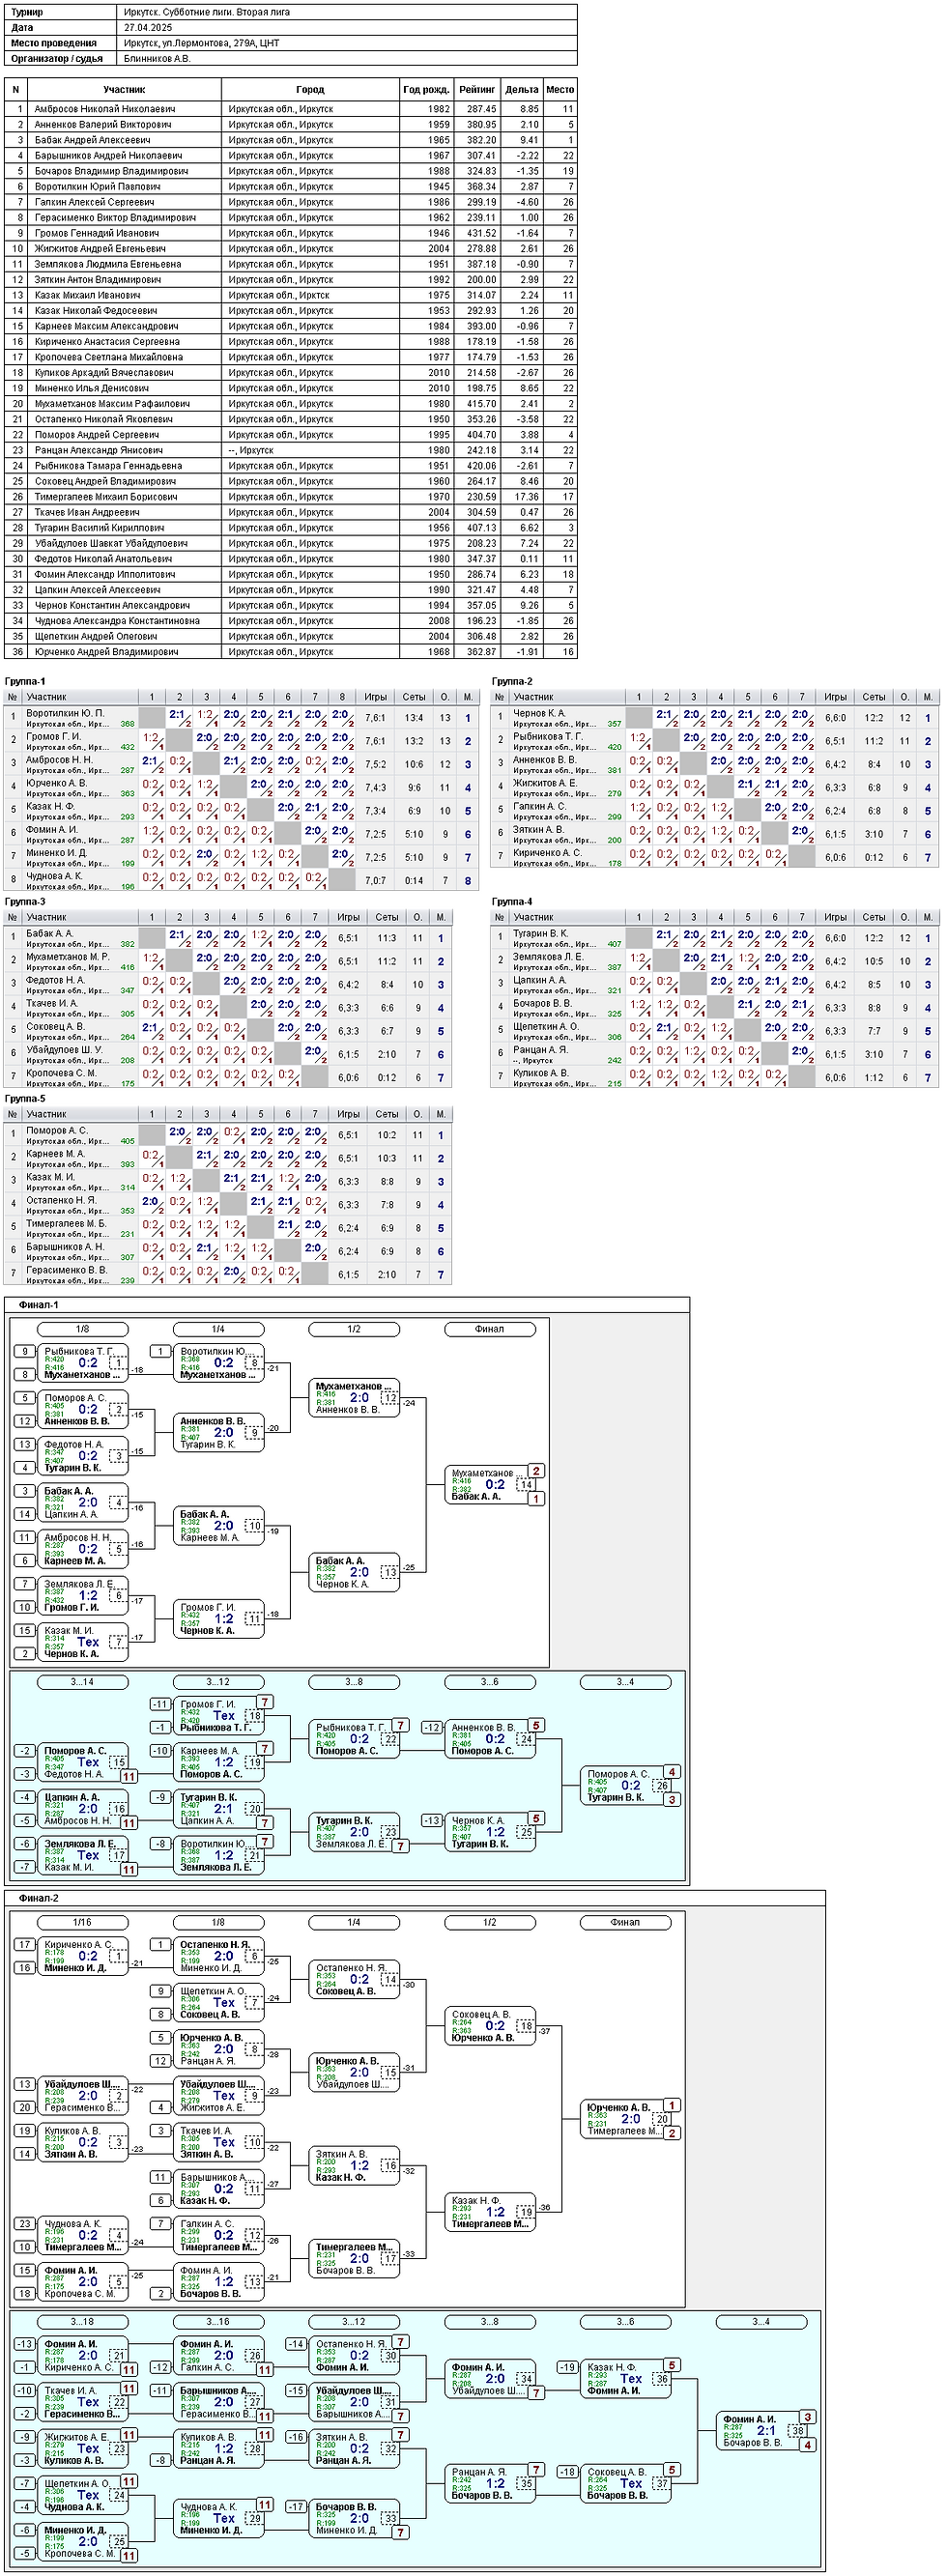Viewport: 947px width, 2576px height.
Task: Click the '3...16' consolation round label
Action: coord(218,2322)
